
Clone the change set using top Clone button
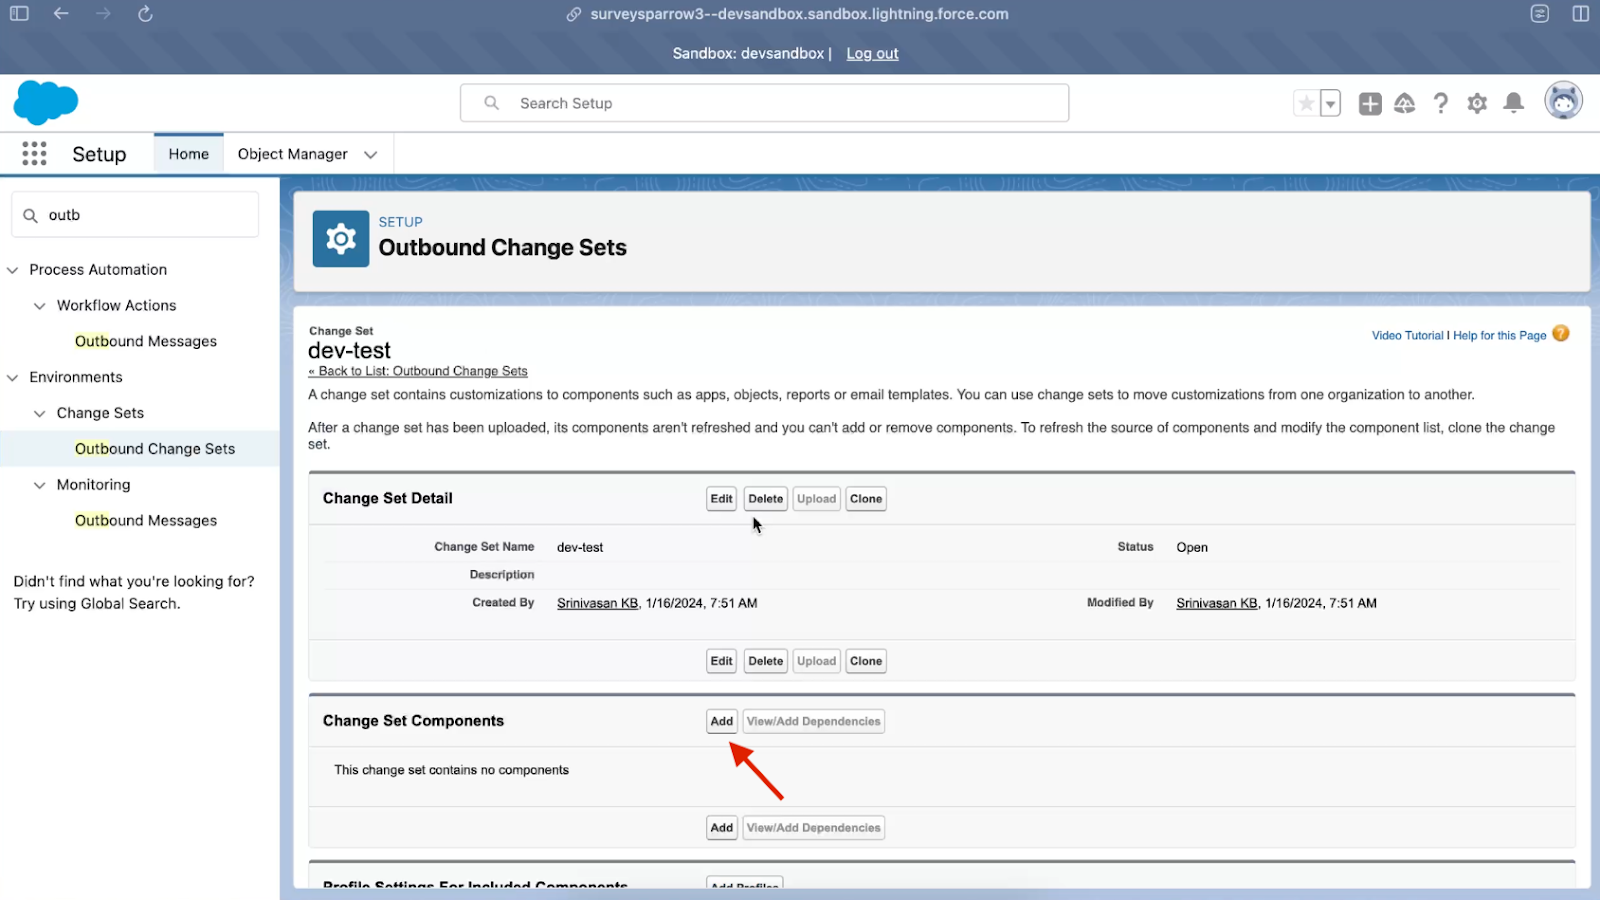865,499
